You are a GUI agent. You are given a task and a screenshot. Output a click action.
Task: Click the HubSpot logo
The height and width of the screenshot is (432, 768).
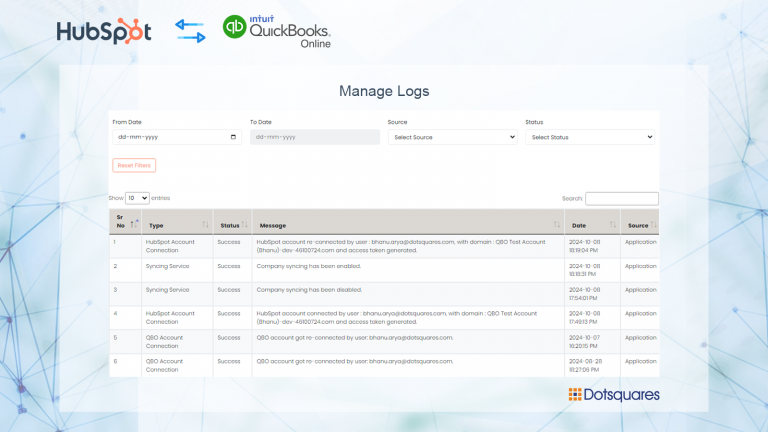tap(104, 31)
